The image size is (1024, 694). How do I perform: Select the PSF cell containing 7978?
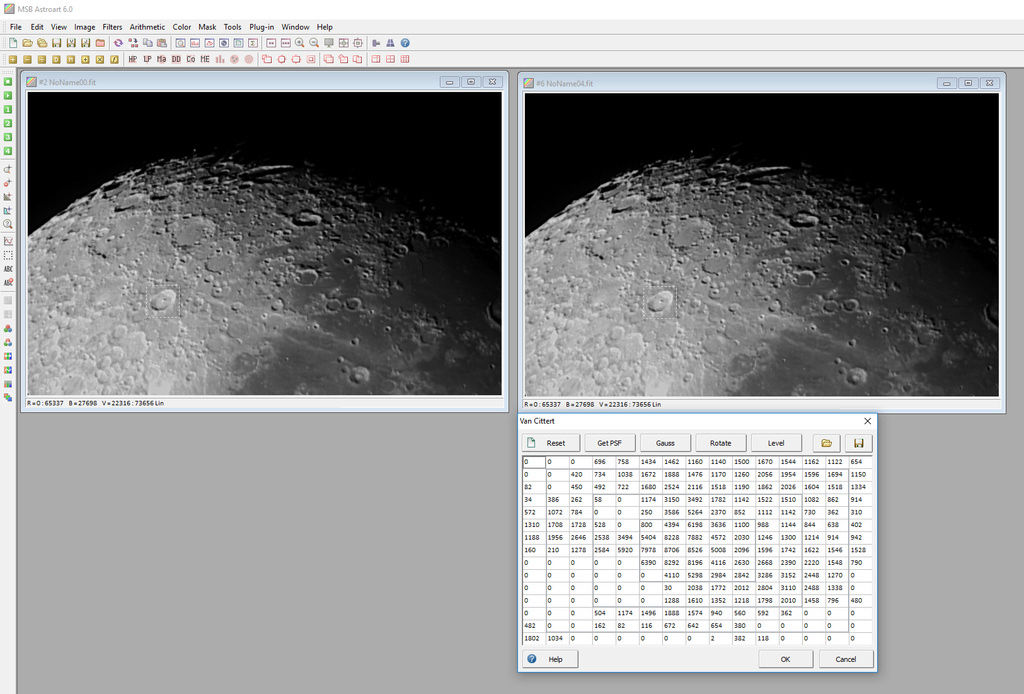pyautogui.click(x=649, y=550)
